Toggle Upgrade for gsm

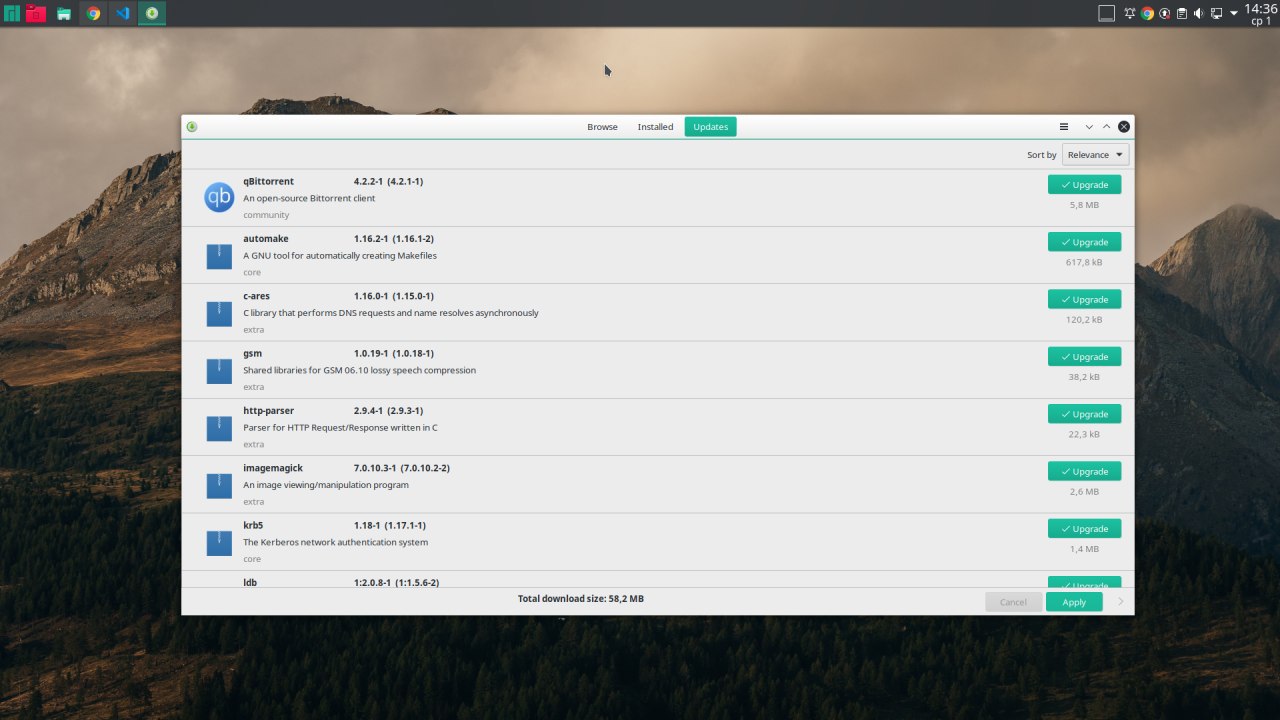tap(1084, 357)
